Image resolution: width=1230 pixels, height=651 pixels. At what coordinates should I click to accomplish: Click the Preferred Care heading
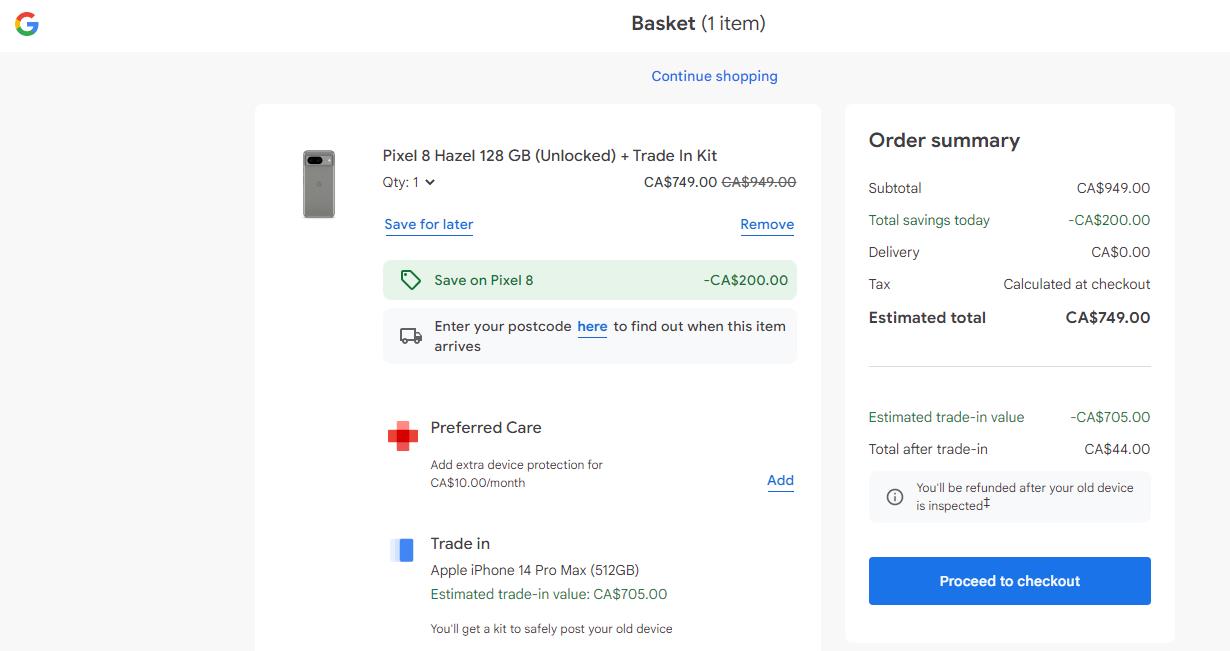(x=486, y=427)
